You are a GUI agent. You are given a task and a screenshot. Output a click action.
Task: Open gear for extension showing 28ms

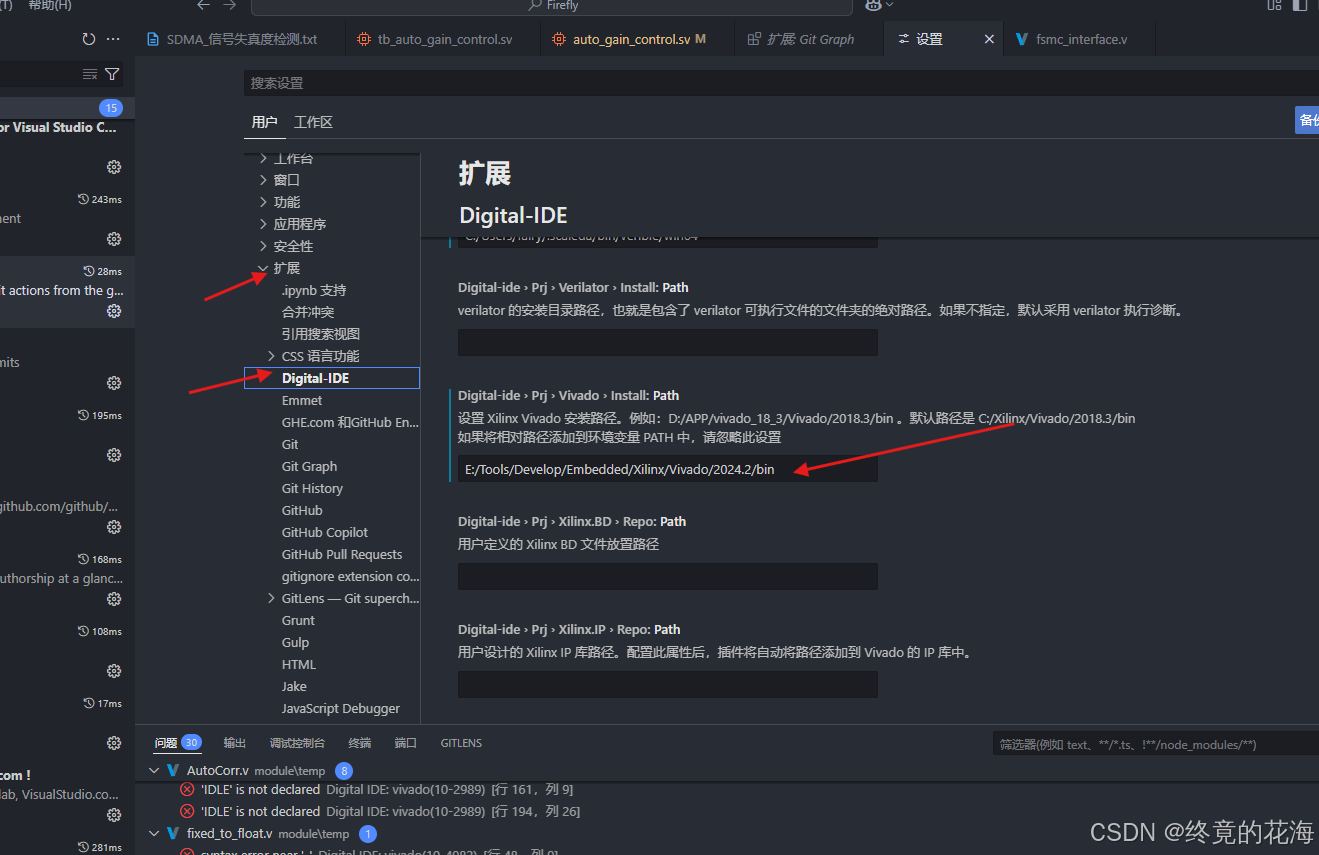[114, 311]
